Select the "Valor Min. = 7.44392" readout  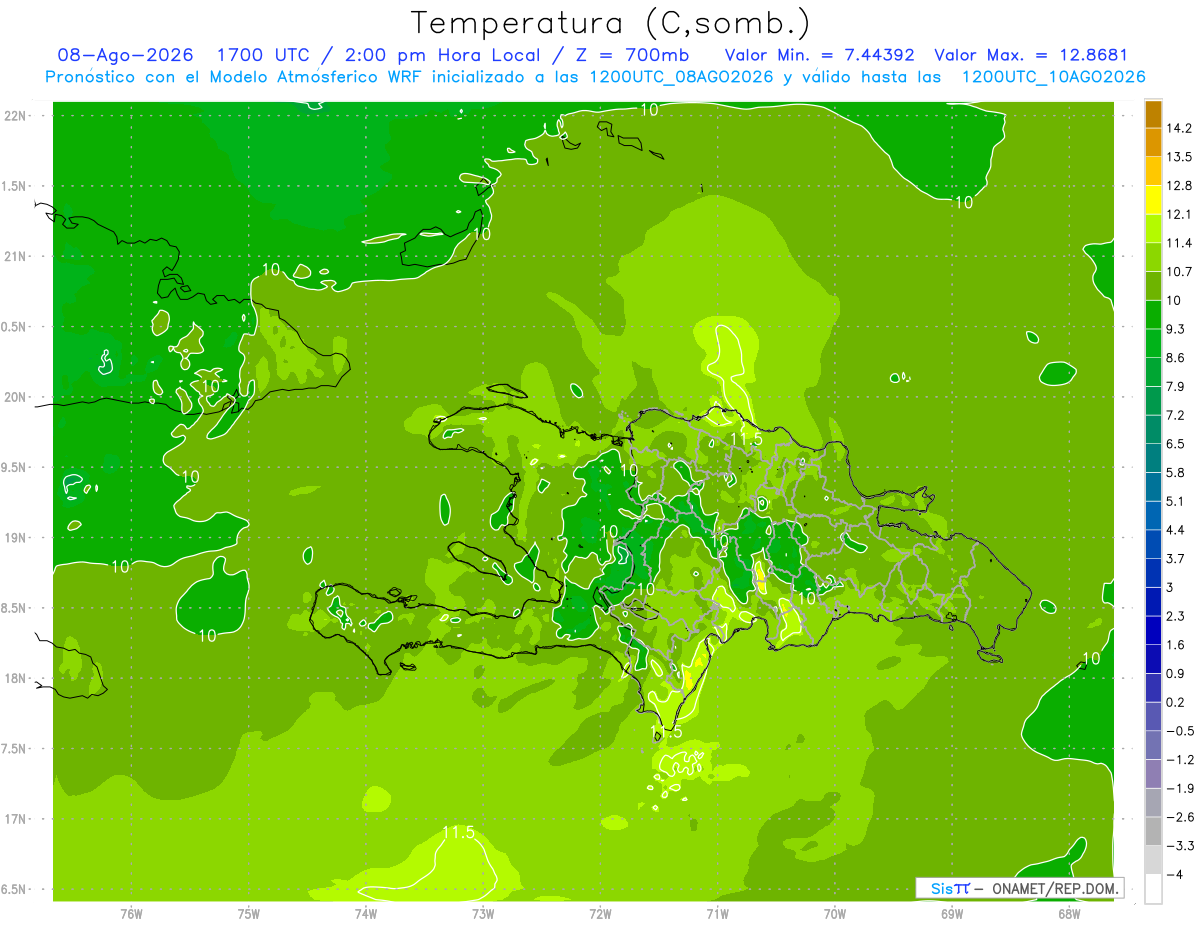(x=820, y=55)
